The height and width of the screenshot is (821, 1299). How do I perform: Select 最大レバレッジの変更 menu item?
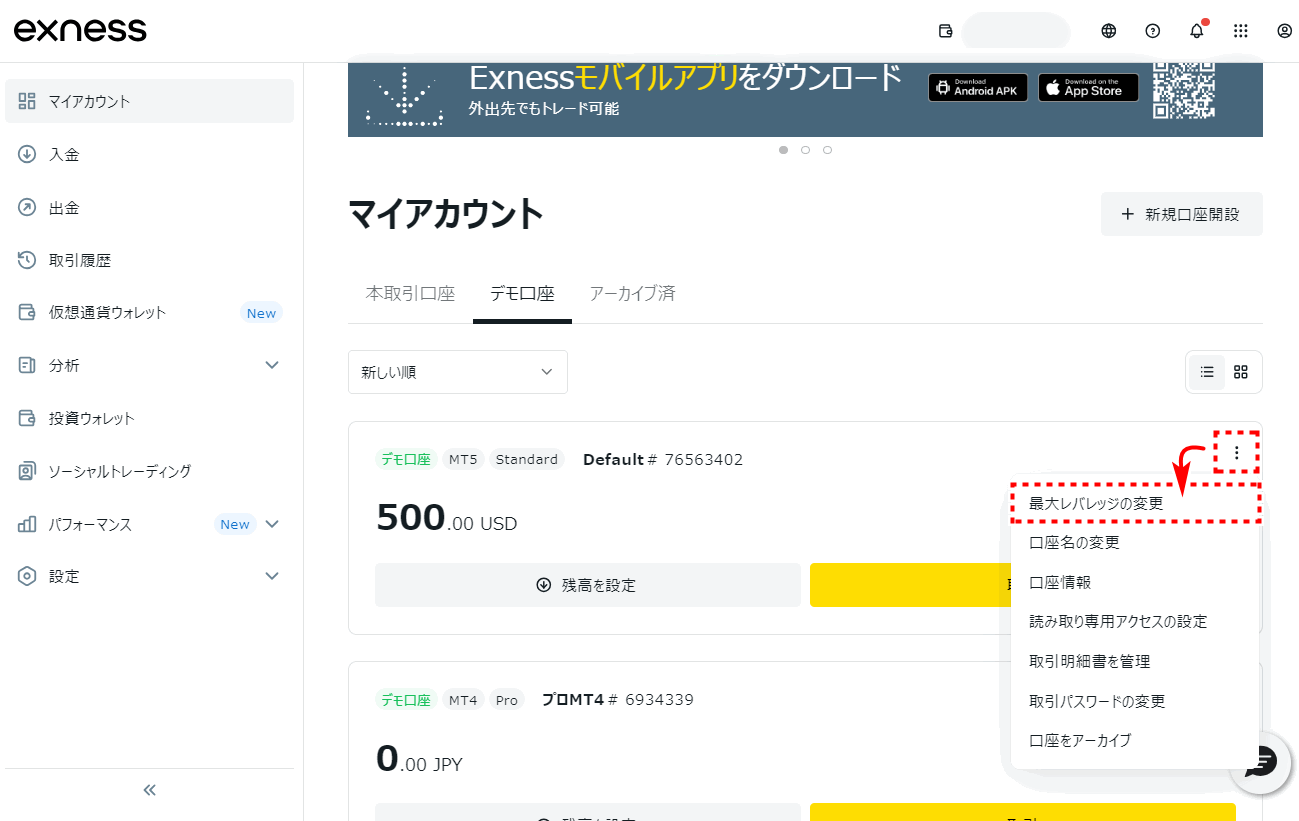point(1135,504)
